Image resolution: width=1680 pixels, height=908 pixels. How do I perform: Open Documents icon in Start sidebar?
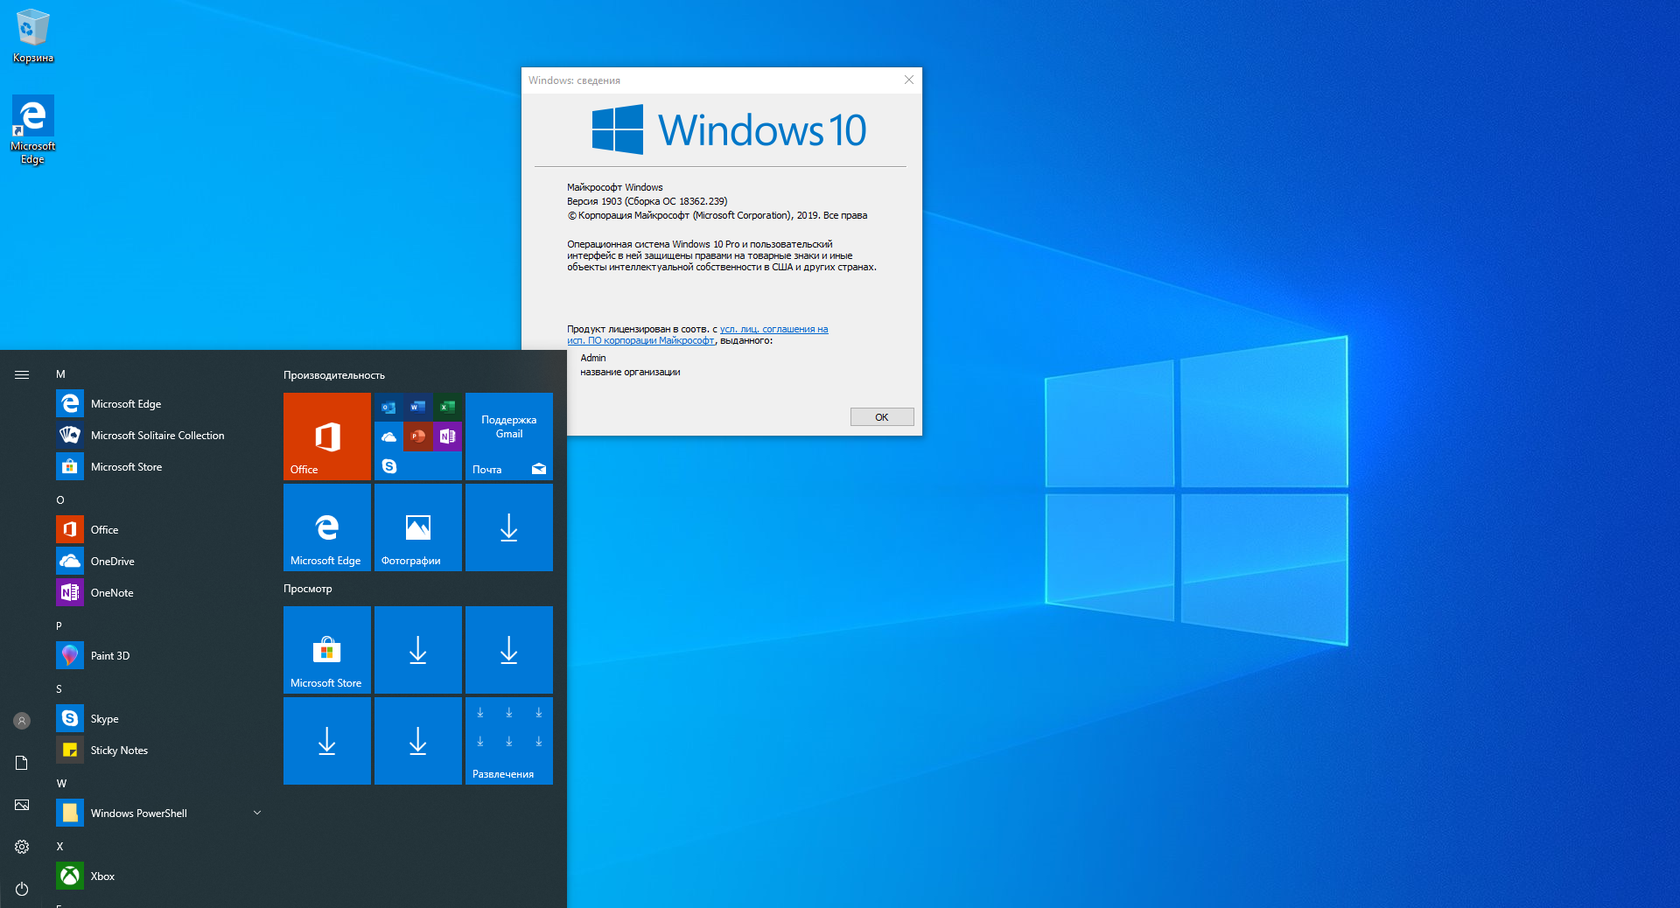[22, 763]
